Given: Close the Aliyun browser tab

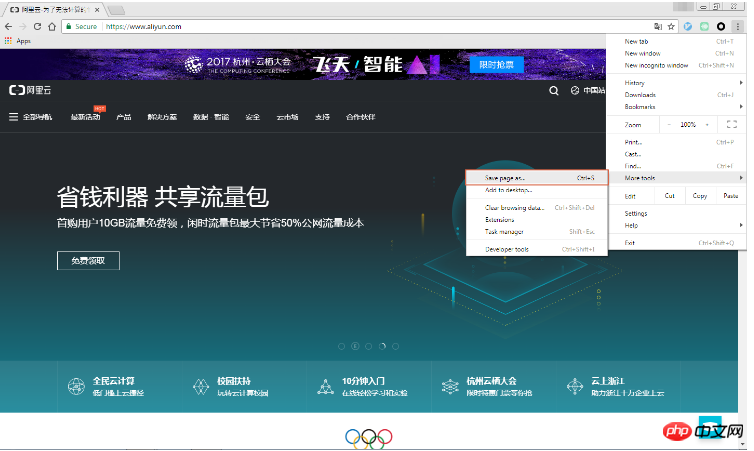Looking at the screenshot, I should click(97, 10).
